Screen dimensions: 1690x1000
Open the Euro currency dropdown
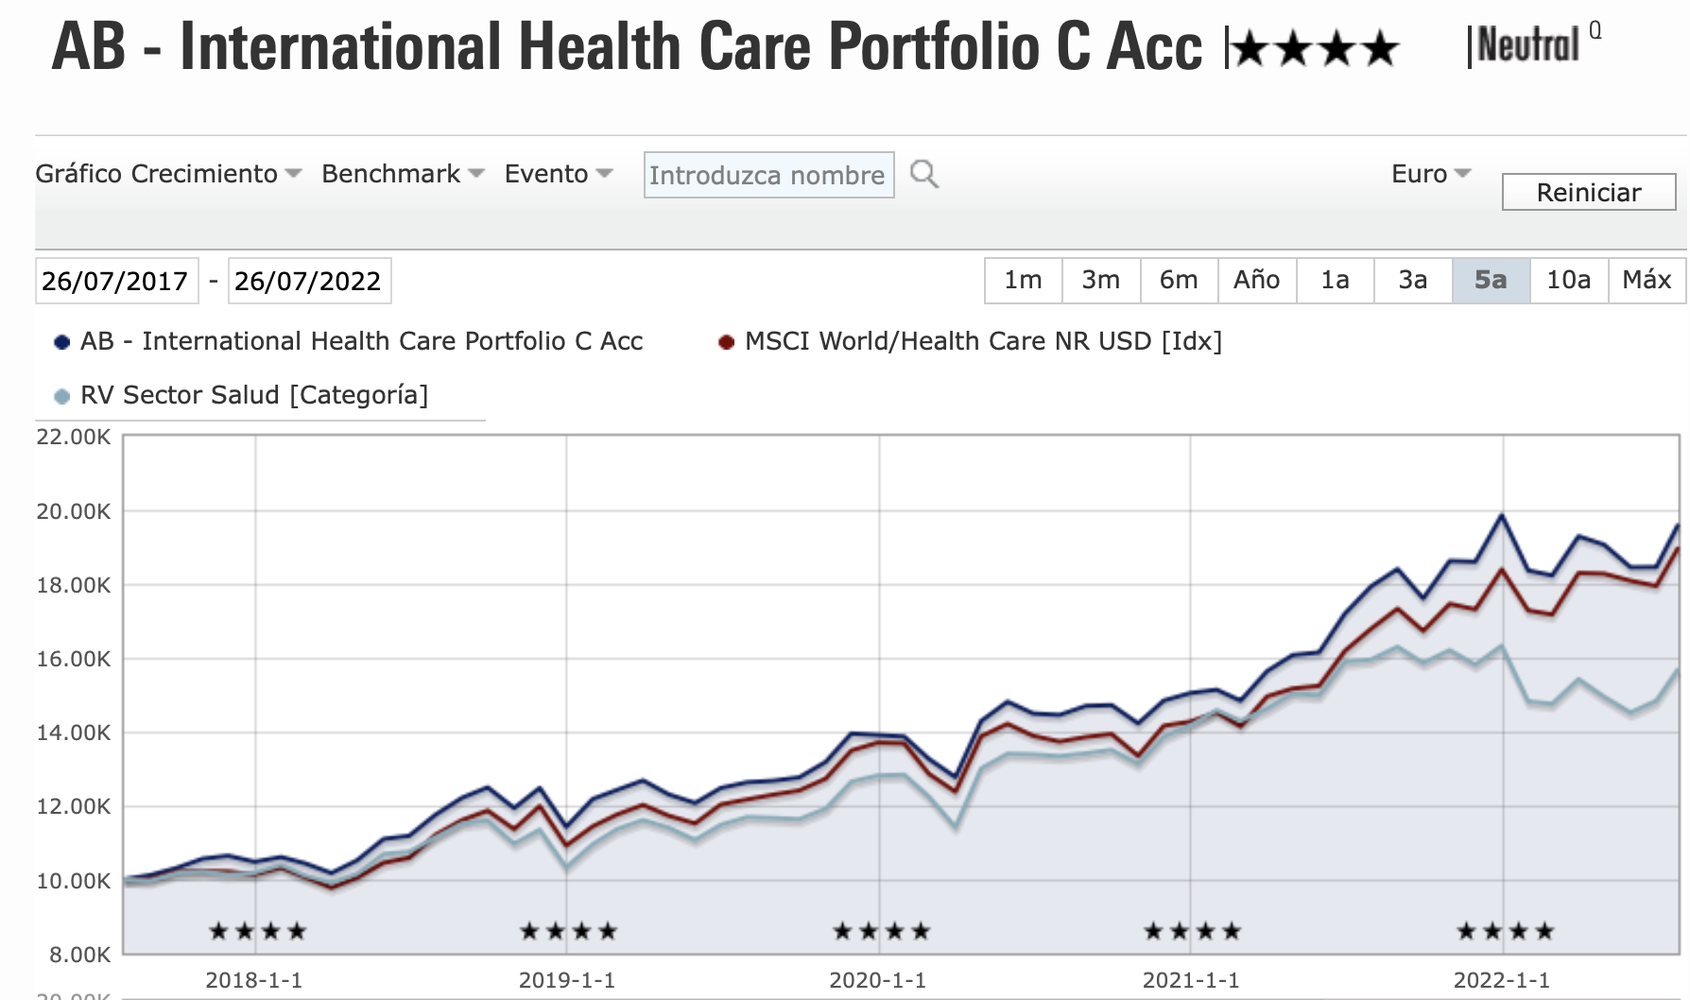point(1431,174)
